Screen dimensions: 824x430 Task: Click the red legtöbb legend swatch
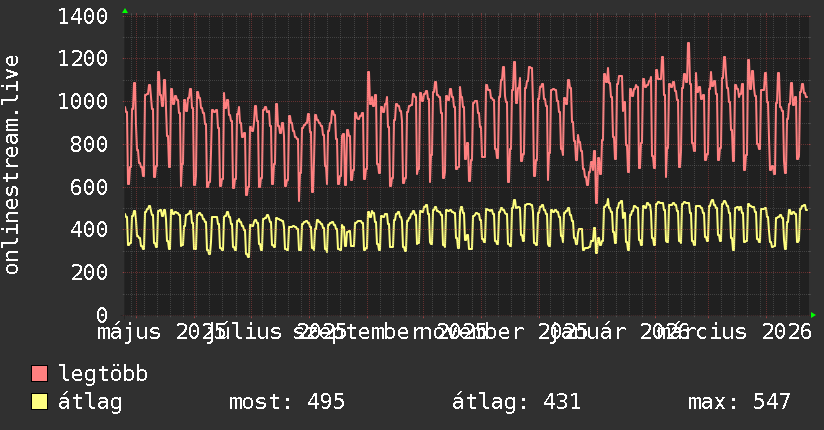click(x=39, y=374)
